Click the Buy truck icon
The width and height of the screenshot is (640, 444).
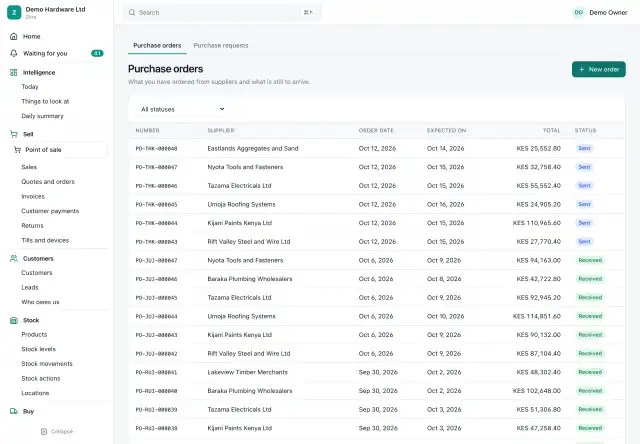click(13, 411)
